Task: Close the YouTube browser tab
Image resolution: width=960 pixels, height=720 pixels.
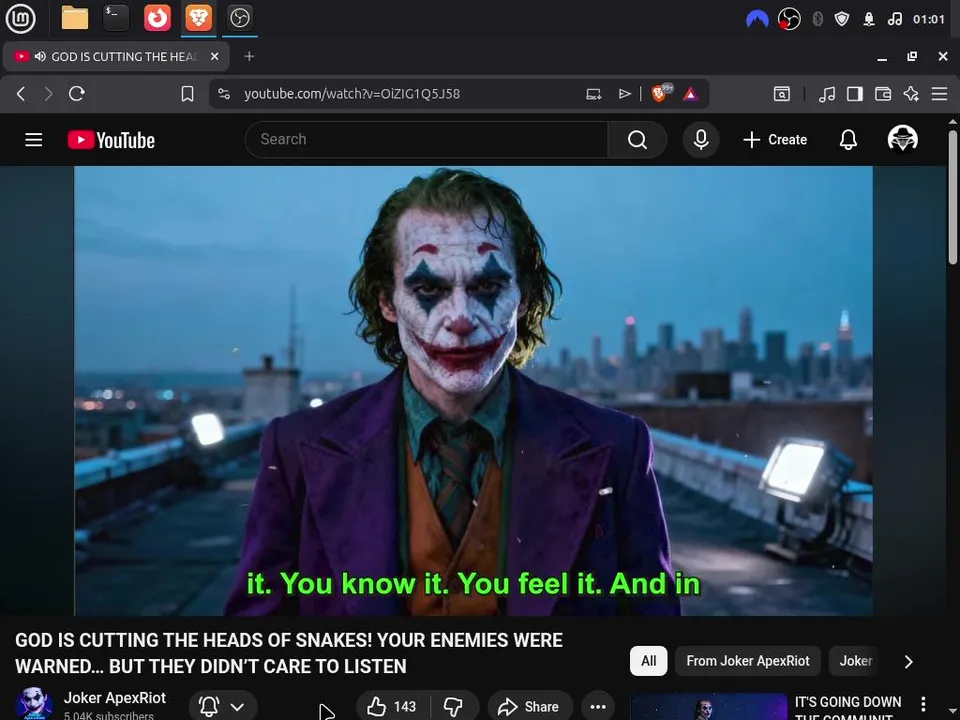Action: pos(214,56)
